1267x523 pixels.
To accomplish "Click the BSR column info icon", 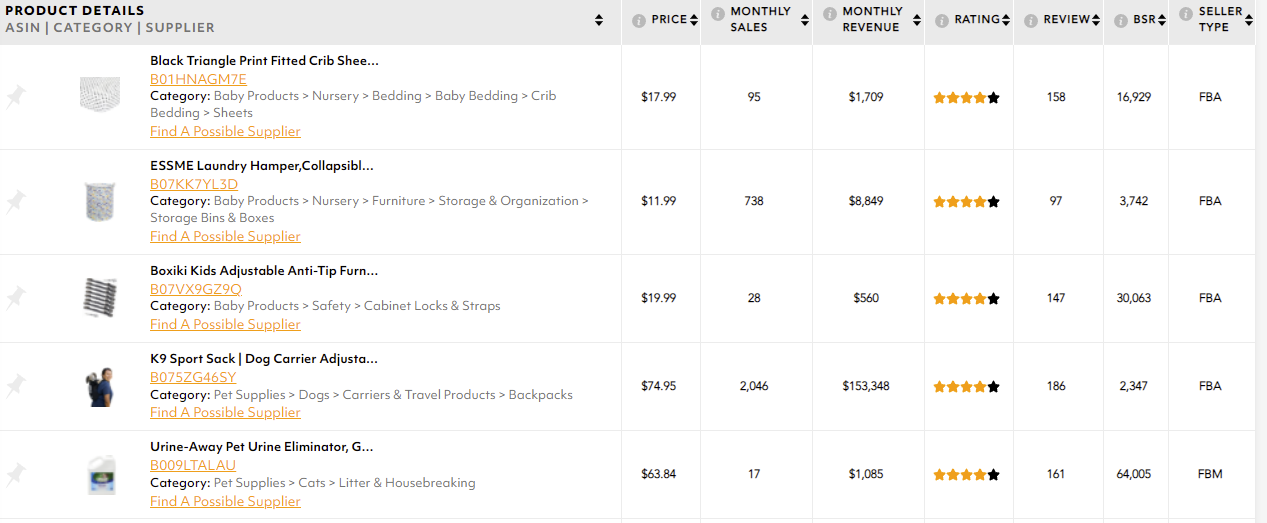I will tap(1121, 20).
